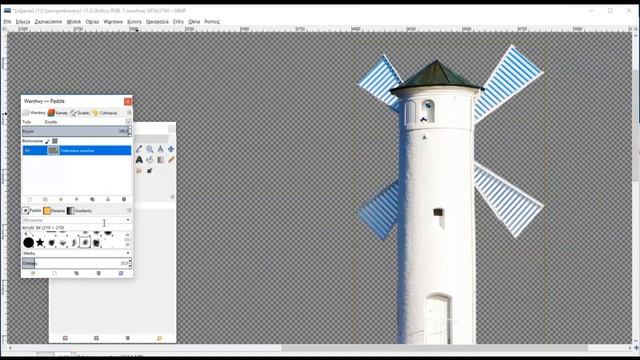Create a new brush icon
640x360 pixels.
[x=54, y=273]
